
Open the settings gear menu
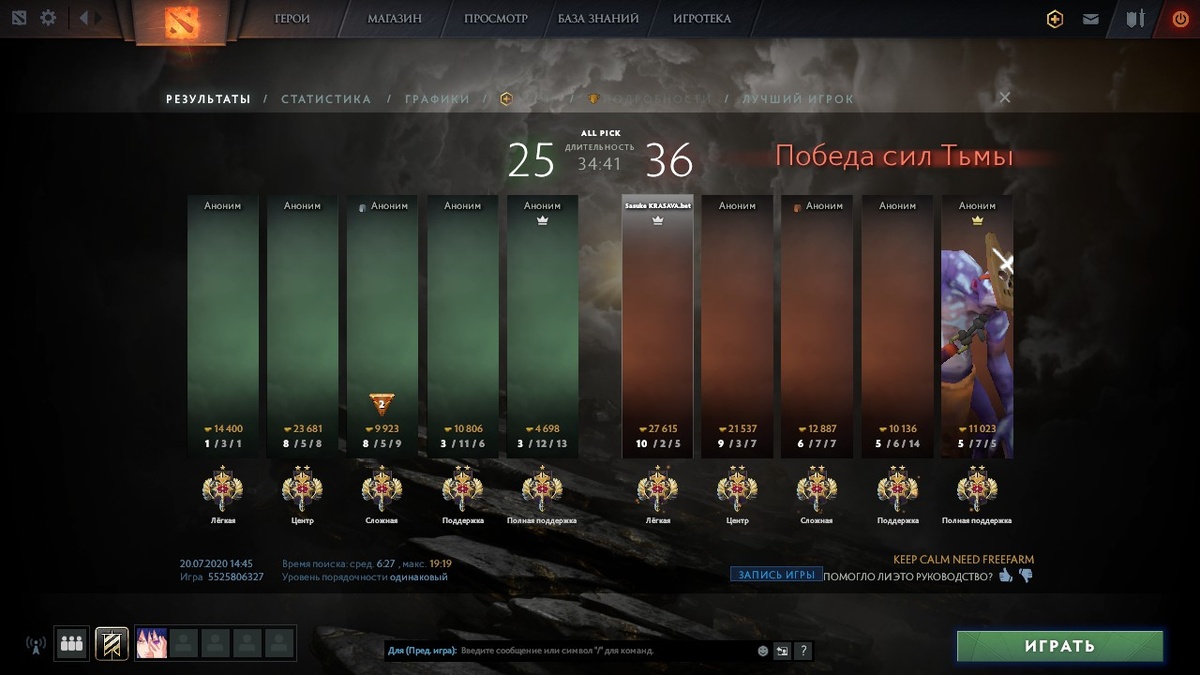coord(48,18)
